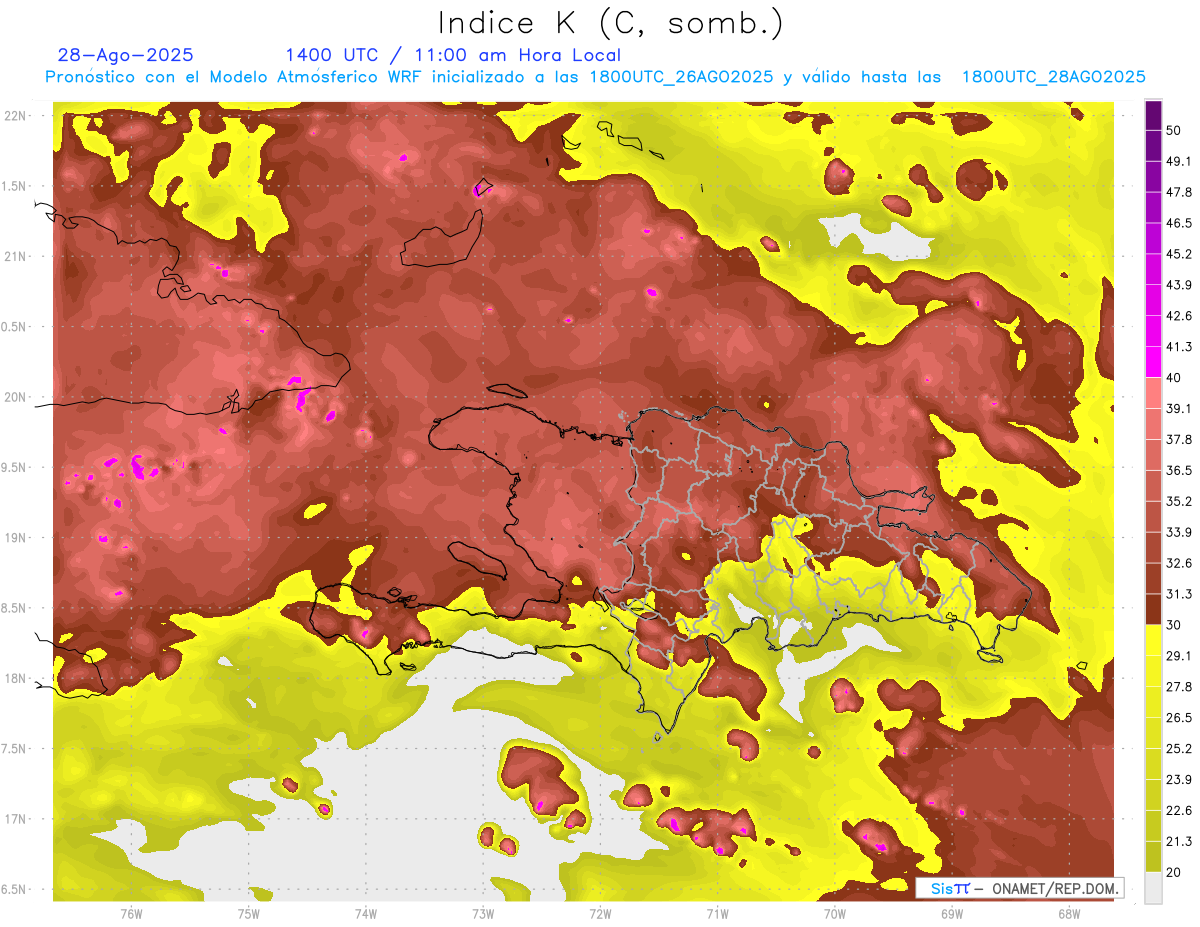
Task: Click the "29.1" colorbar label
Action: 1179,656
